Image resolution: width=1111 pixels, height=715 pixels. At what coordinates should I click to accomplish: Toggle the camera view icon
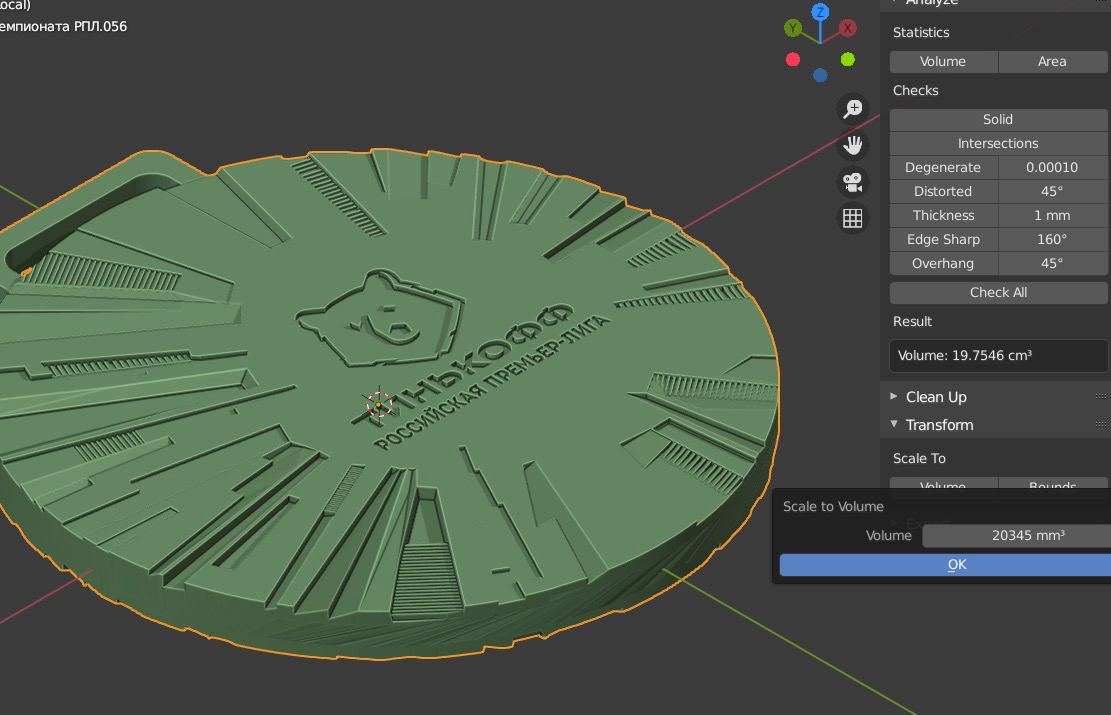[852, 182]
